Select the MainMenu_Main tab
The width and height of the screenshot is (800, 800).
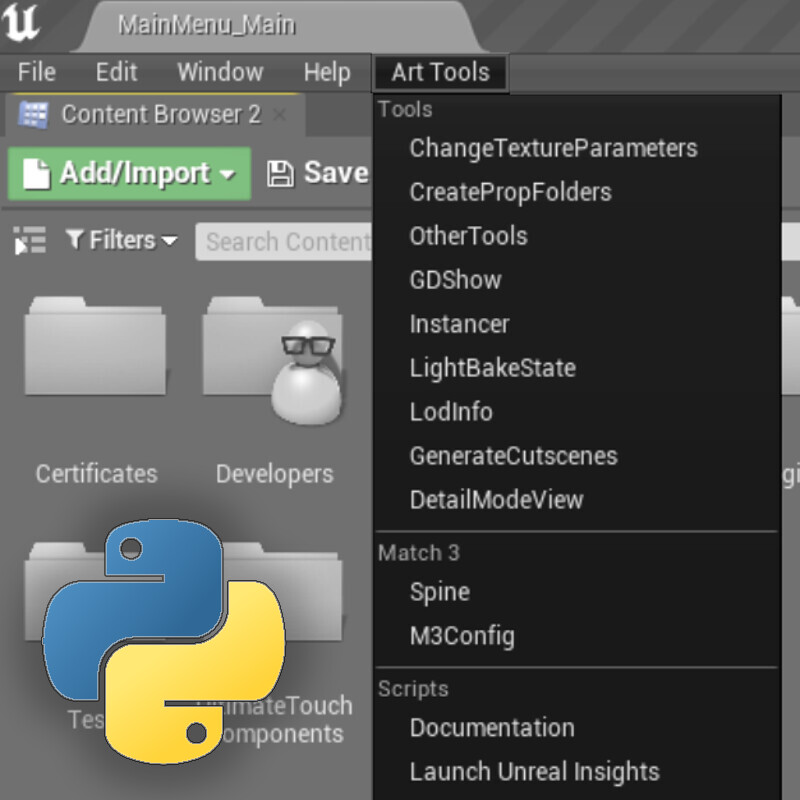coord(204,25)
